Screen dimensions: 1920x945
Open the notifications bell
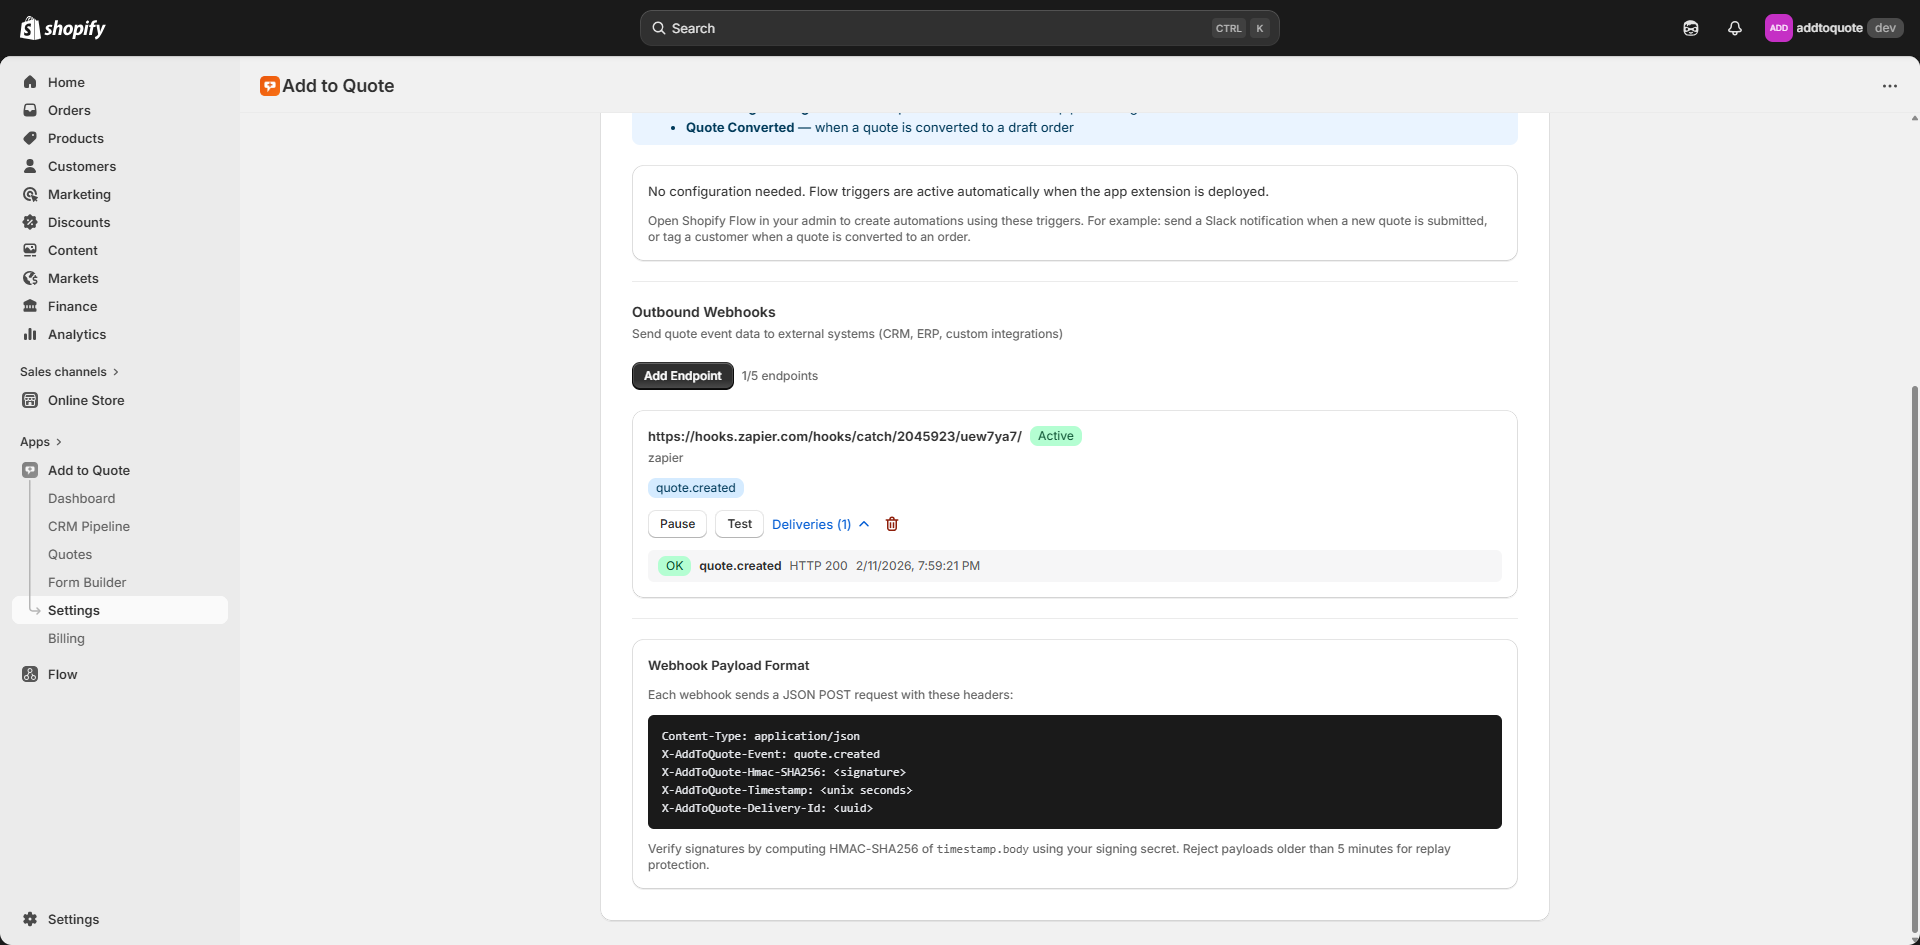[x=1735, y=28]
